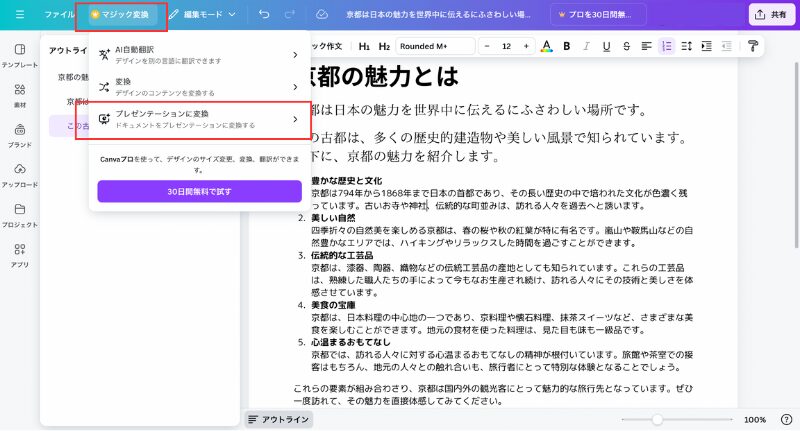Click the 心温まるおもてなし list heading
Image resolution: width=800 pixels, height=431 pixels.
[x=351, y=342]
